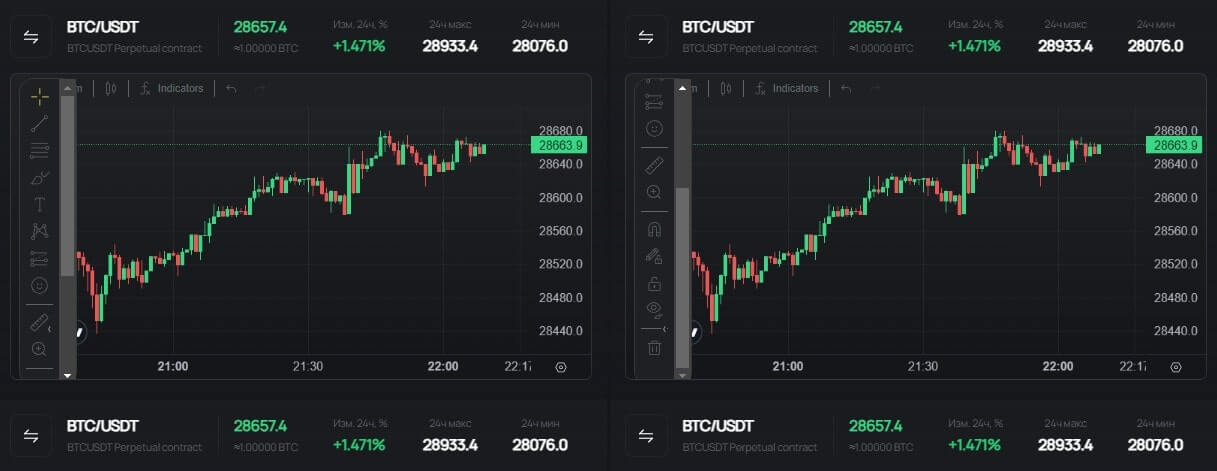Open Indicators menu in the left chart

click(172, 88)
